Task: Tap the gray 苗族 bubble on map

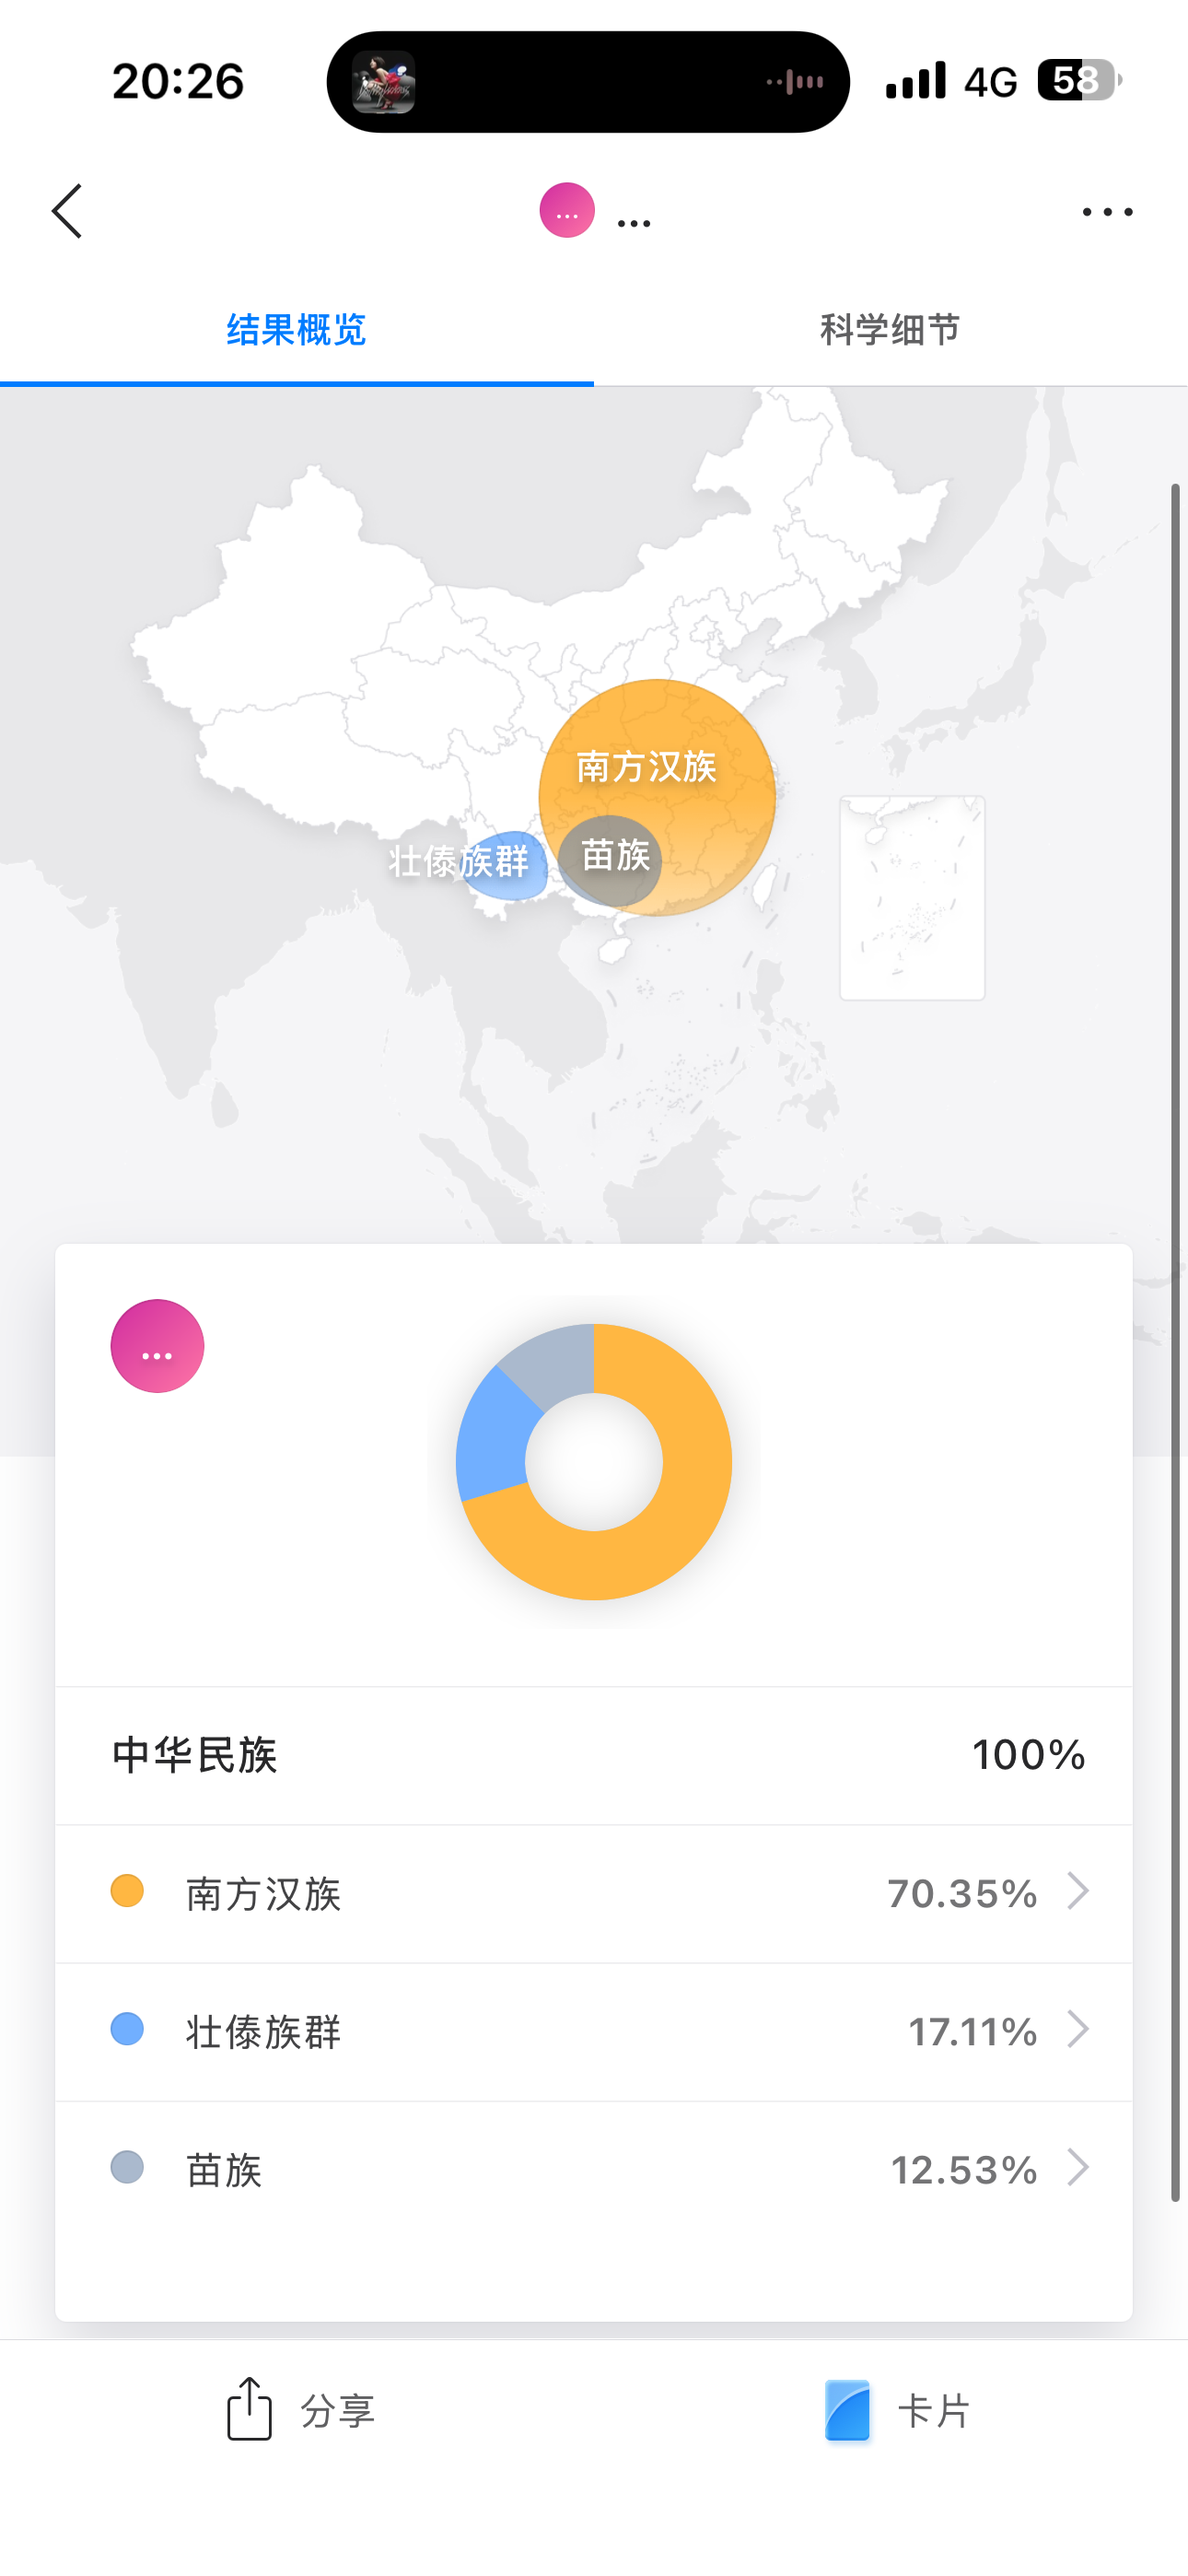Action: pos(611,858)
